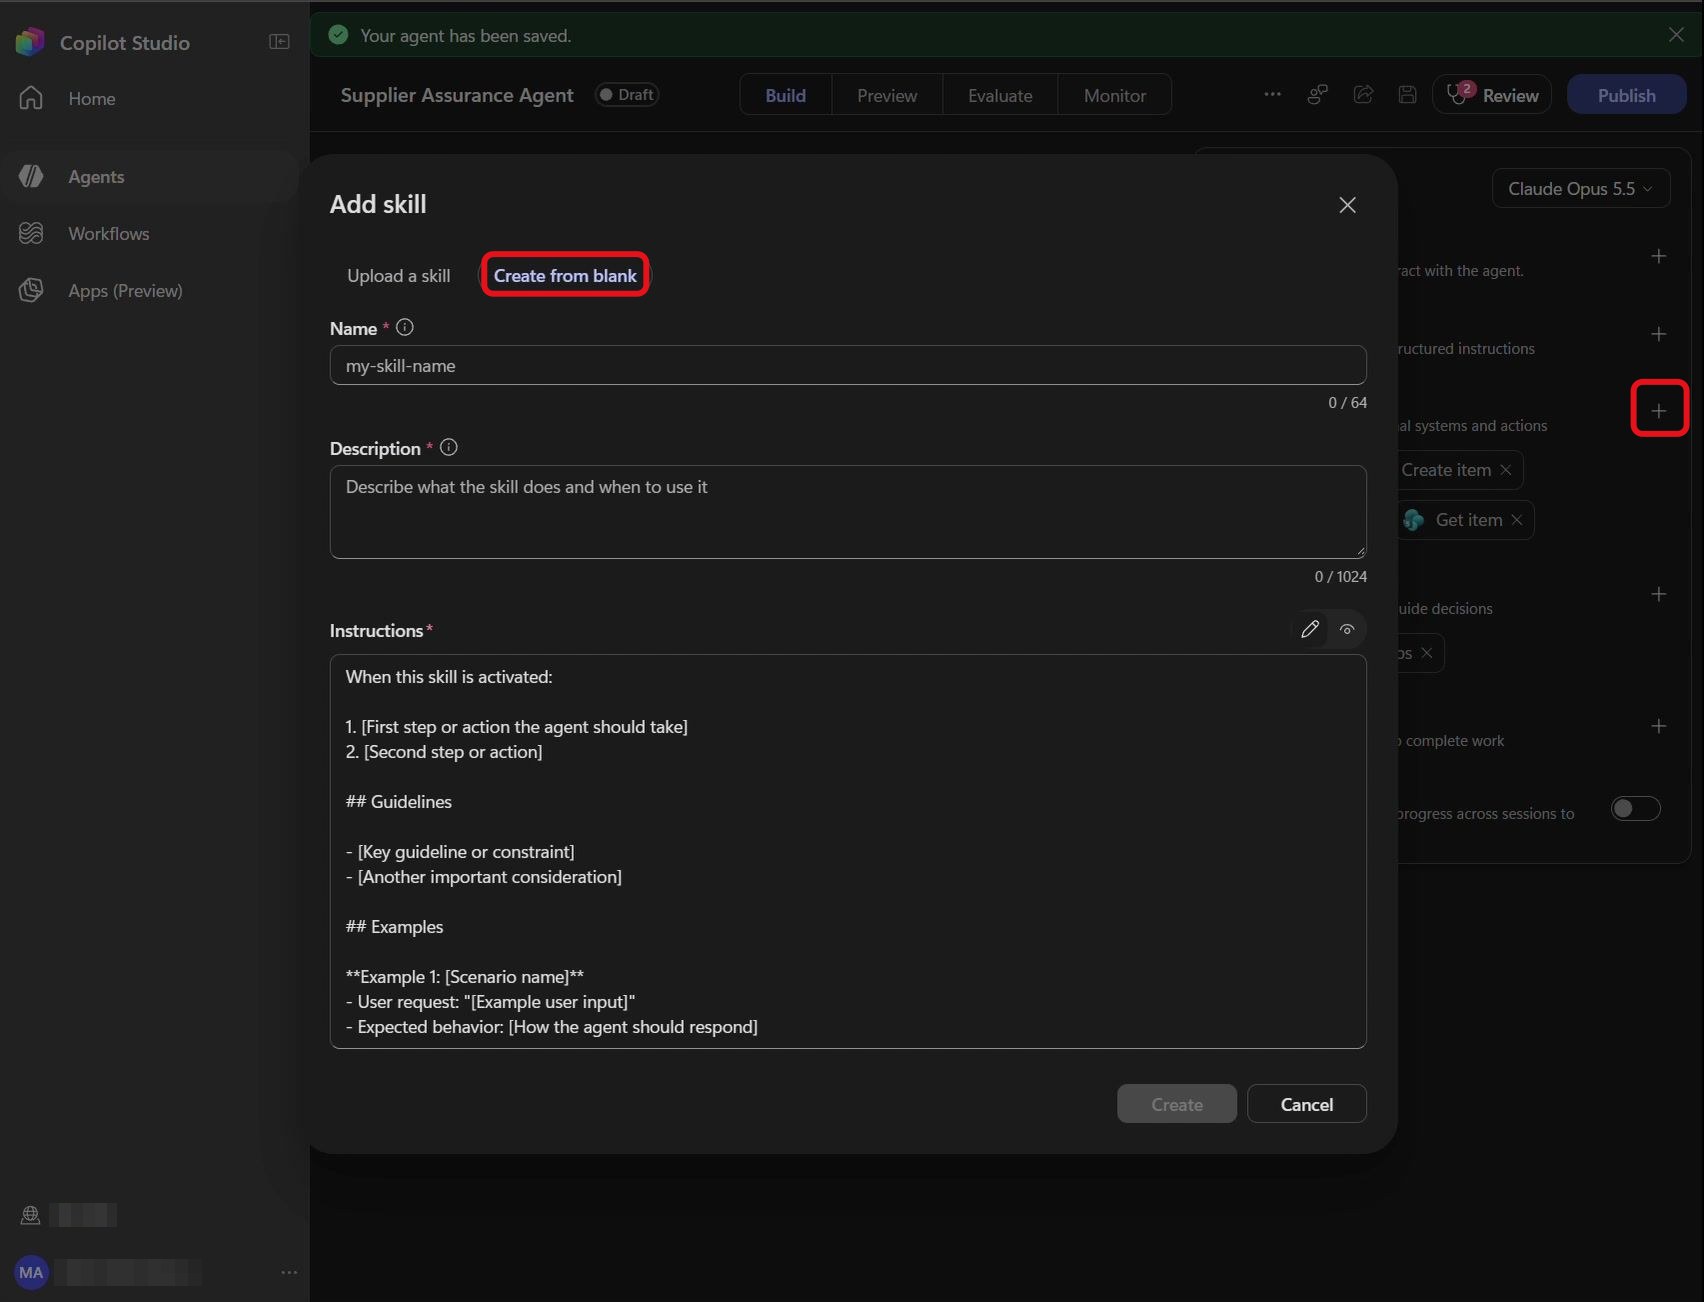Open the more options ellipsis in toolbar
The width and height of the screenshot is (1704, 1302).
(x=1272, y=95)
